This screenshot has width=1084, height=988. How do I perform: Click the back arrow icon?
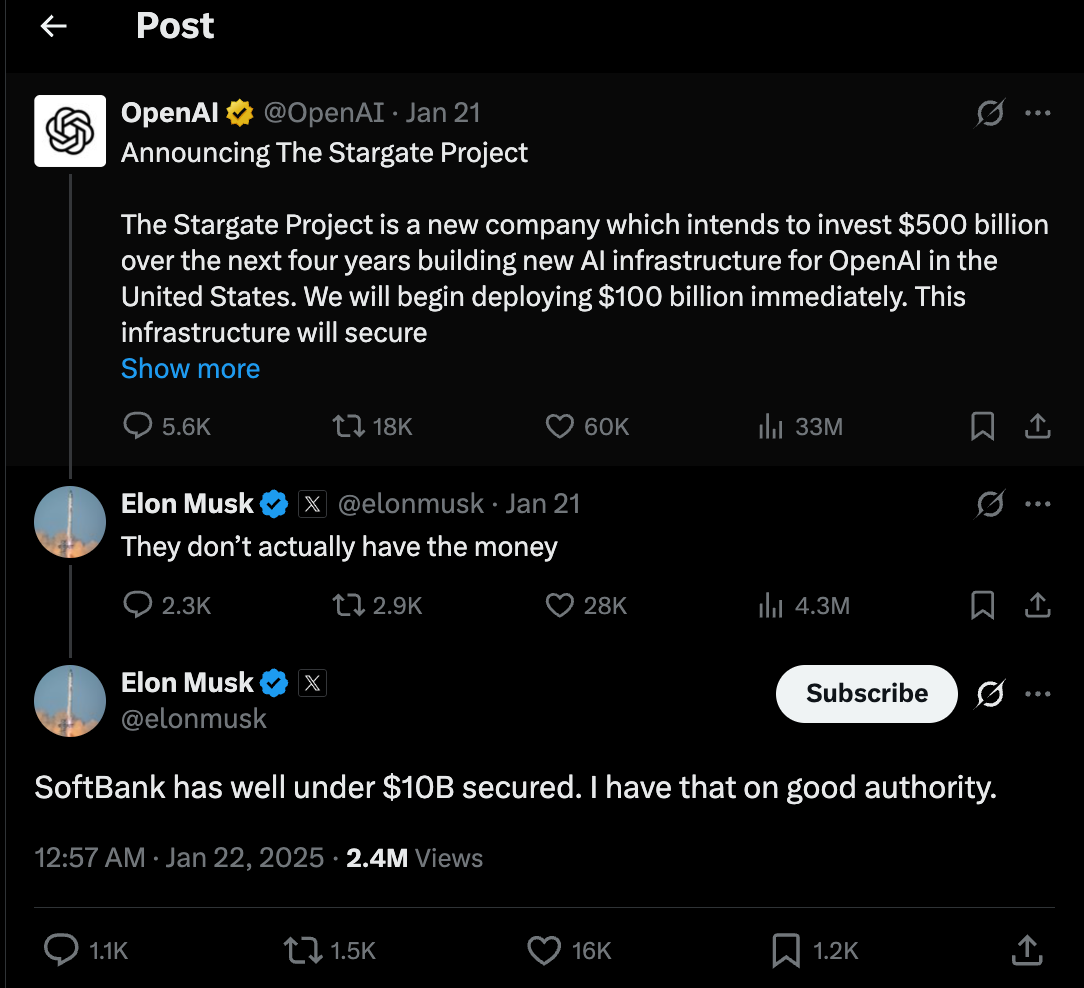(53, 27)
